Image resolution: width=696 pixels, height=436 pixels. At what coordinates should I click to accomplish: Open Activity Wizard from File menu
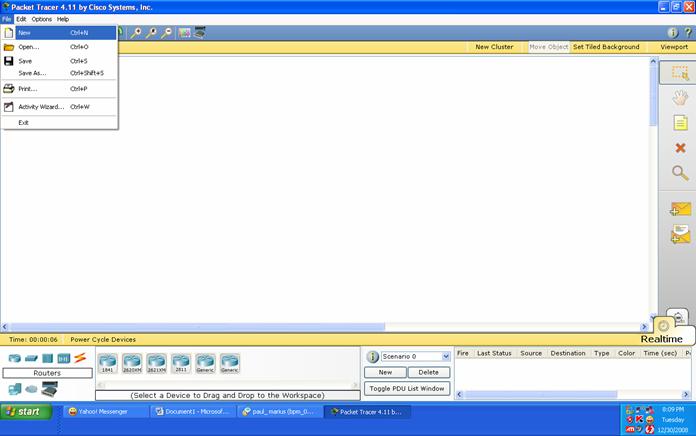coord(41,106)
